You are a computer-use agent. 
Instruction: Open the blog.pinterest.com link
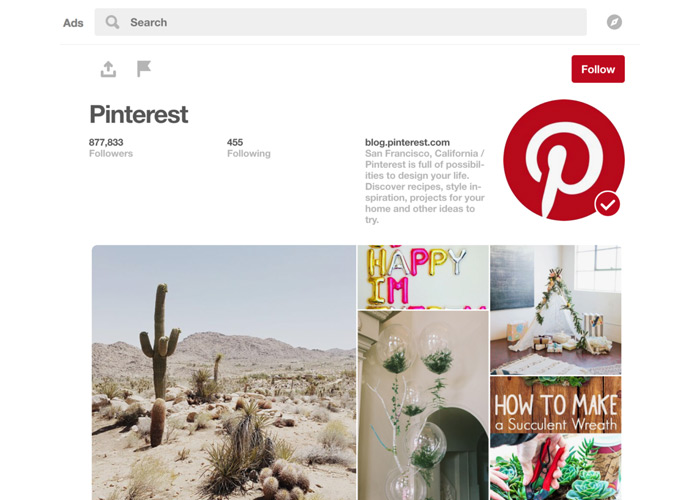(x=407, y=142)
